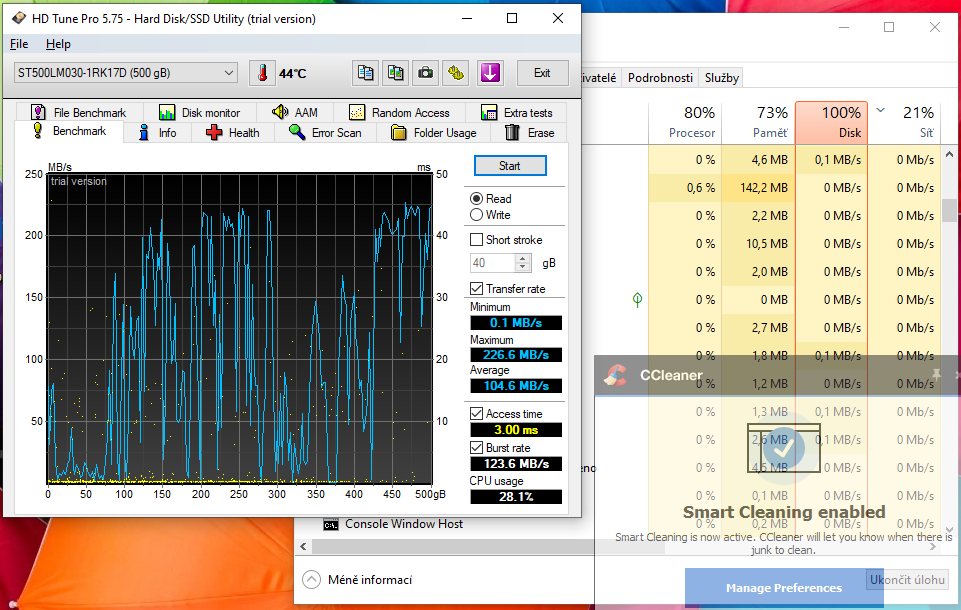Uncheck the Transfer rate checkbox

tap(476, 289)
